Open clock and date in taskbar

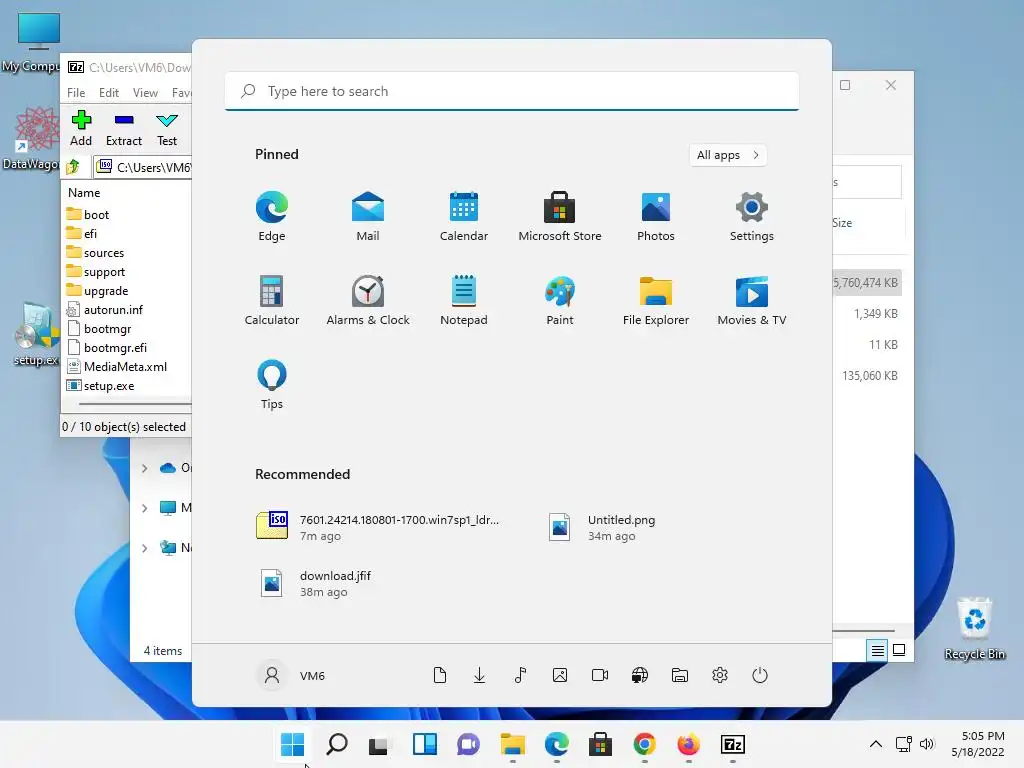pyautogui.click(x=978, y=744)
